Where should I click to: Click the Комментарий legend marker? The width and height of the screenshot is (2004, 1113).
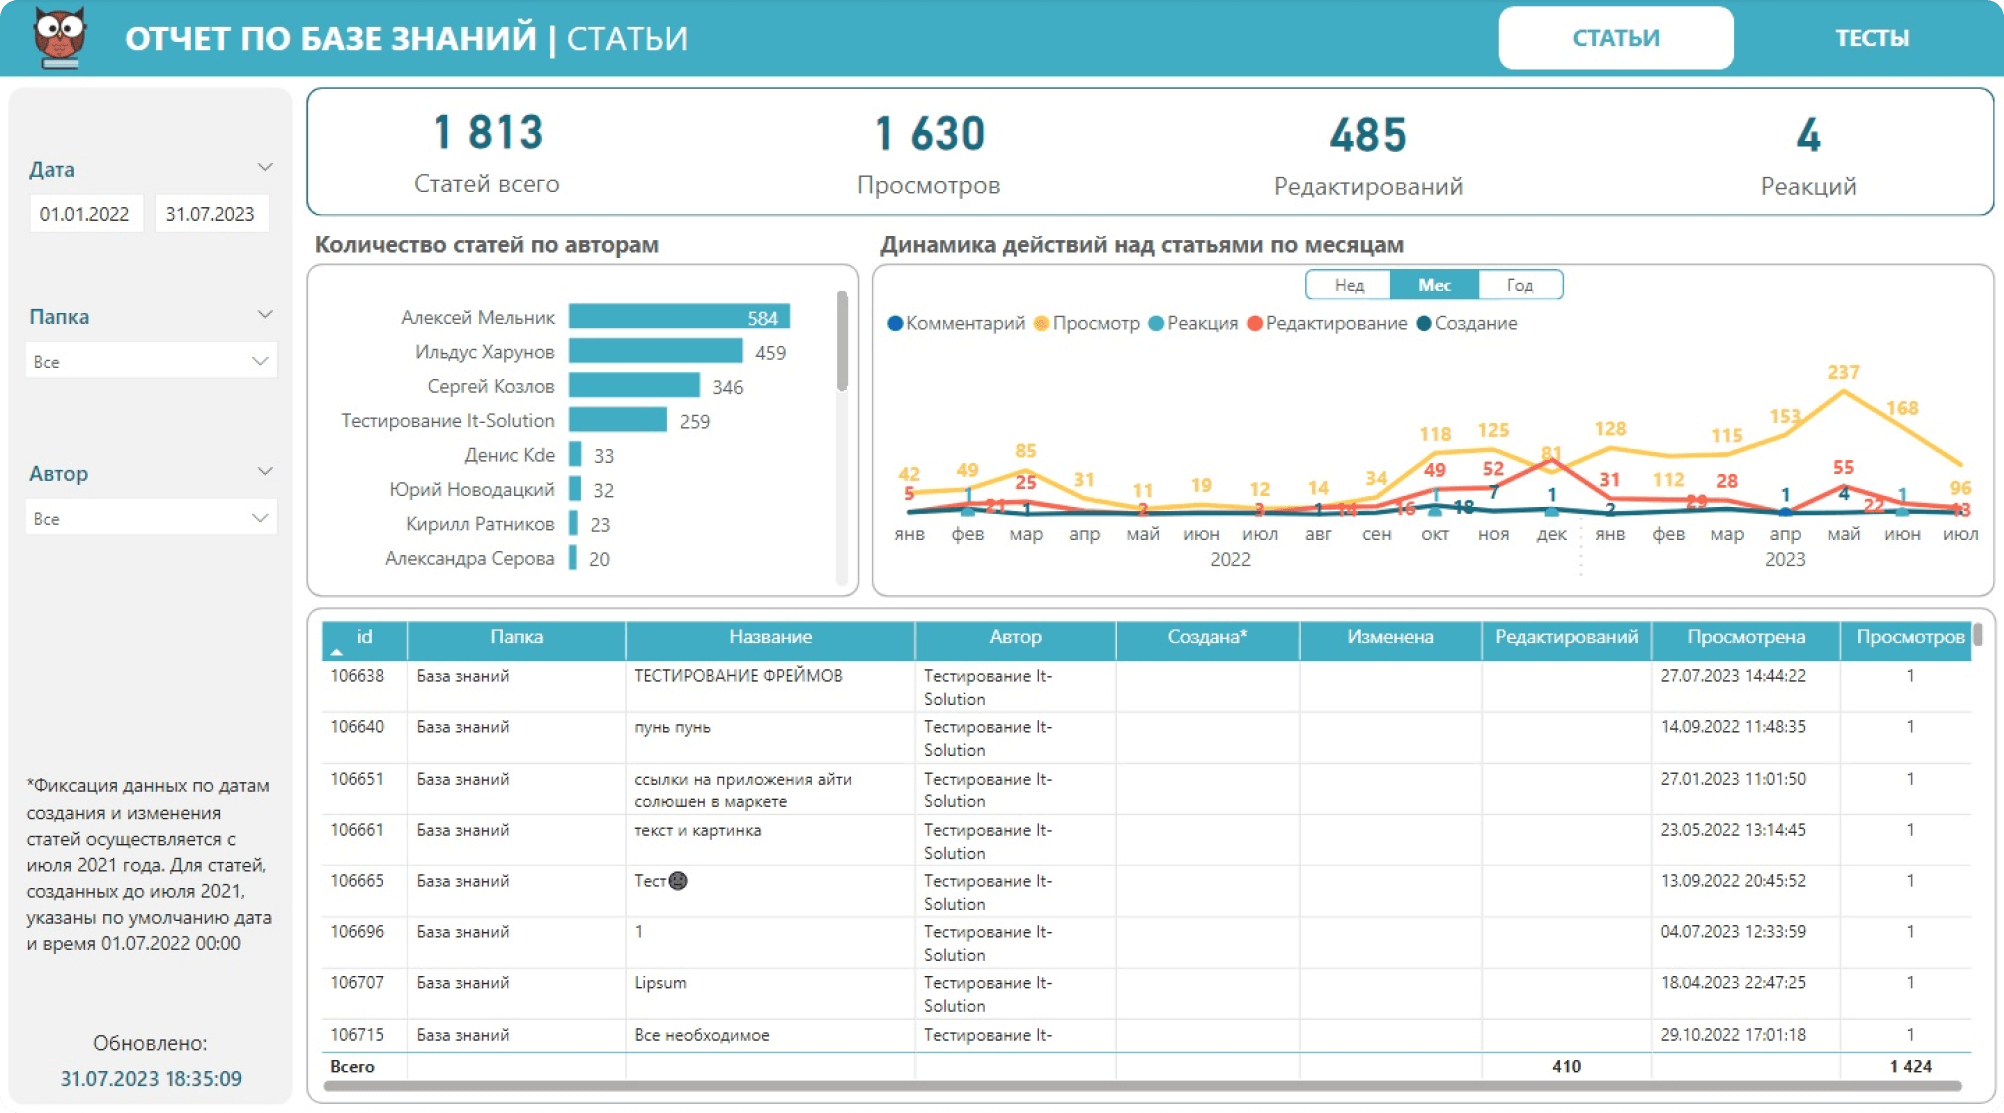[x=895, y=323]
